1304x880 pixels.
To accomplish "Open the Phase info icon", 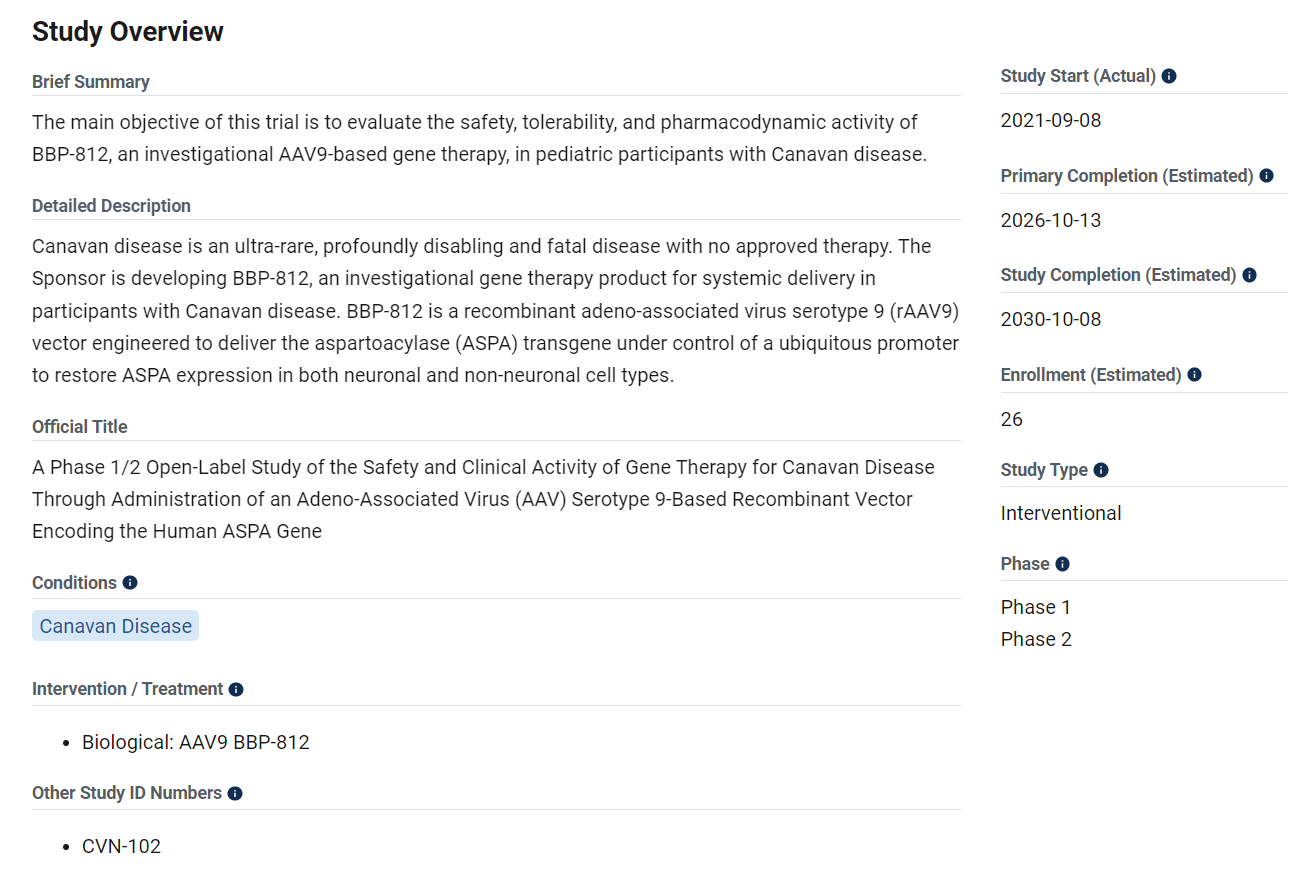I will (x=1062, y=564).
